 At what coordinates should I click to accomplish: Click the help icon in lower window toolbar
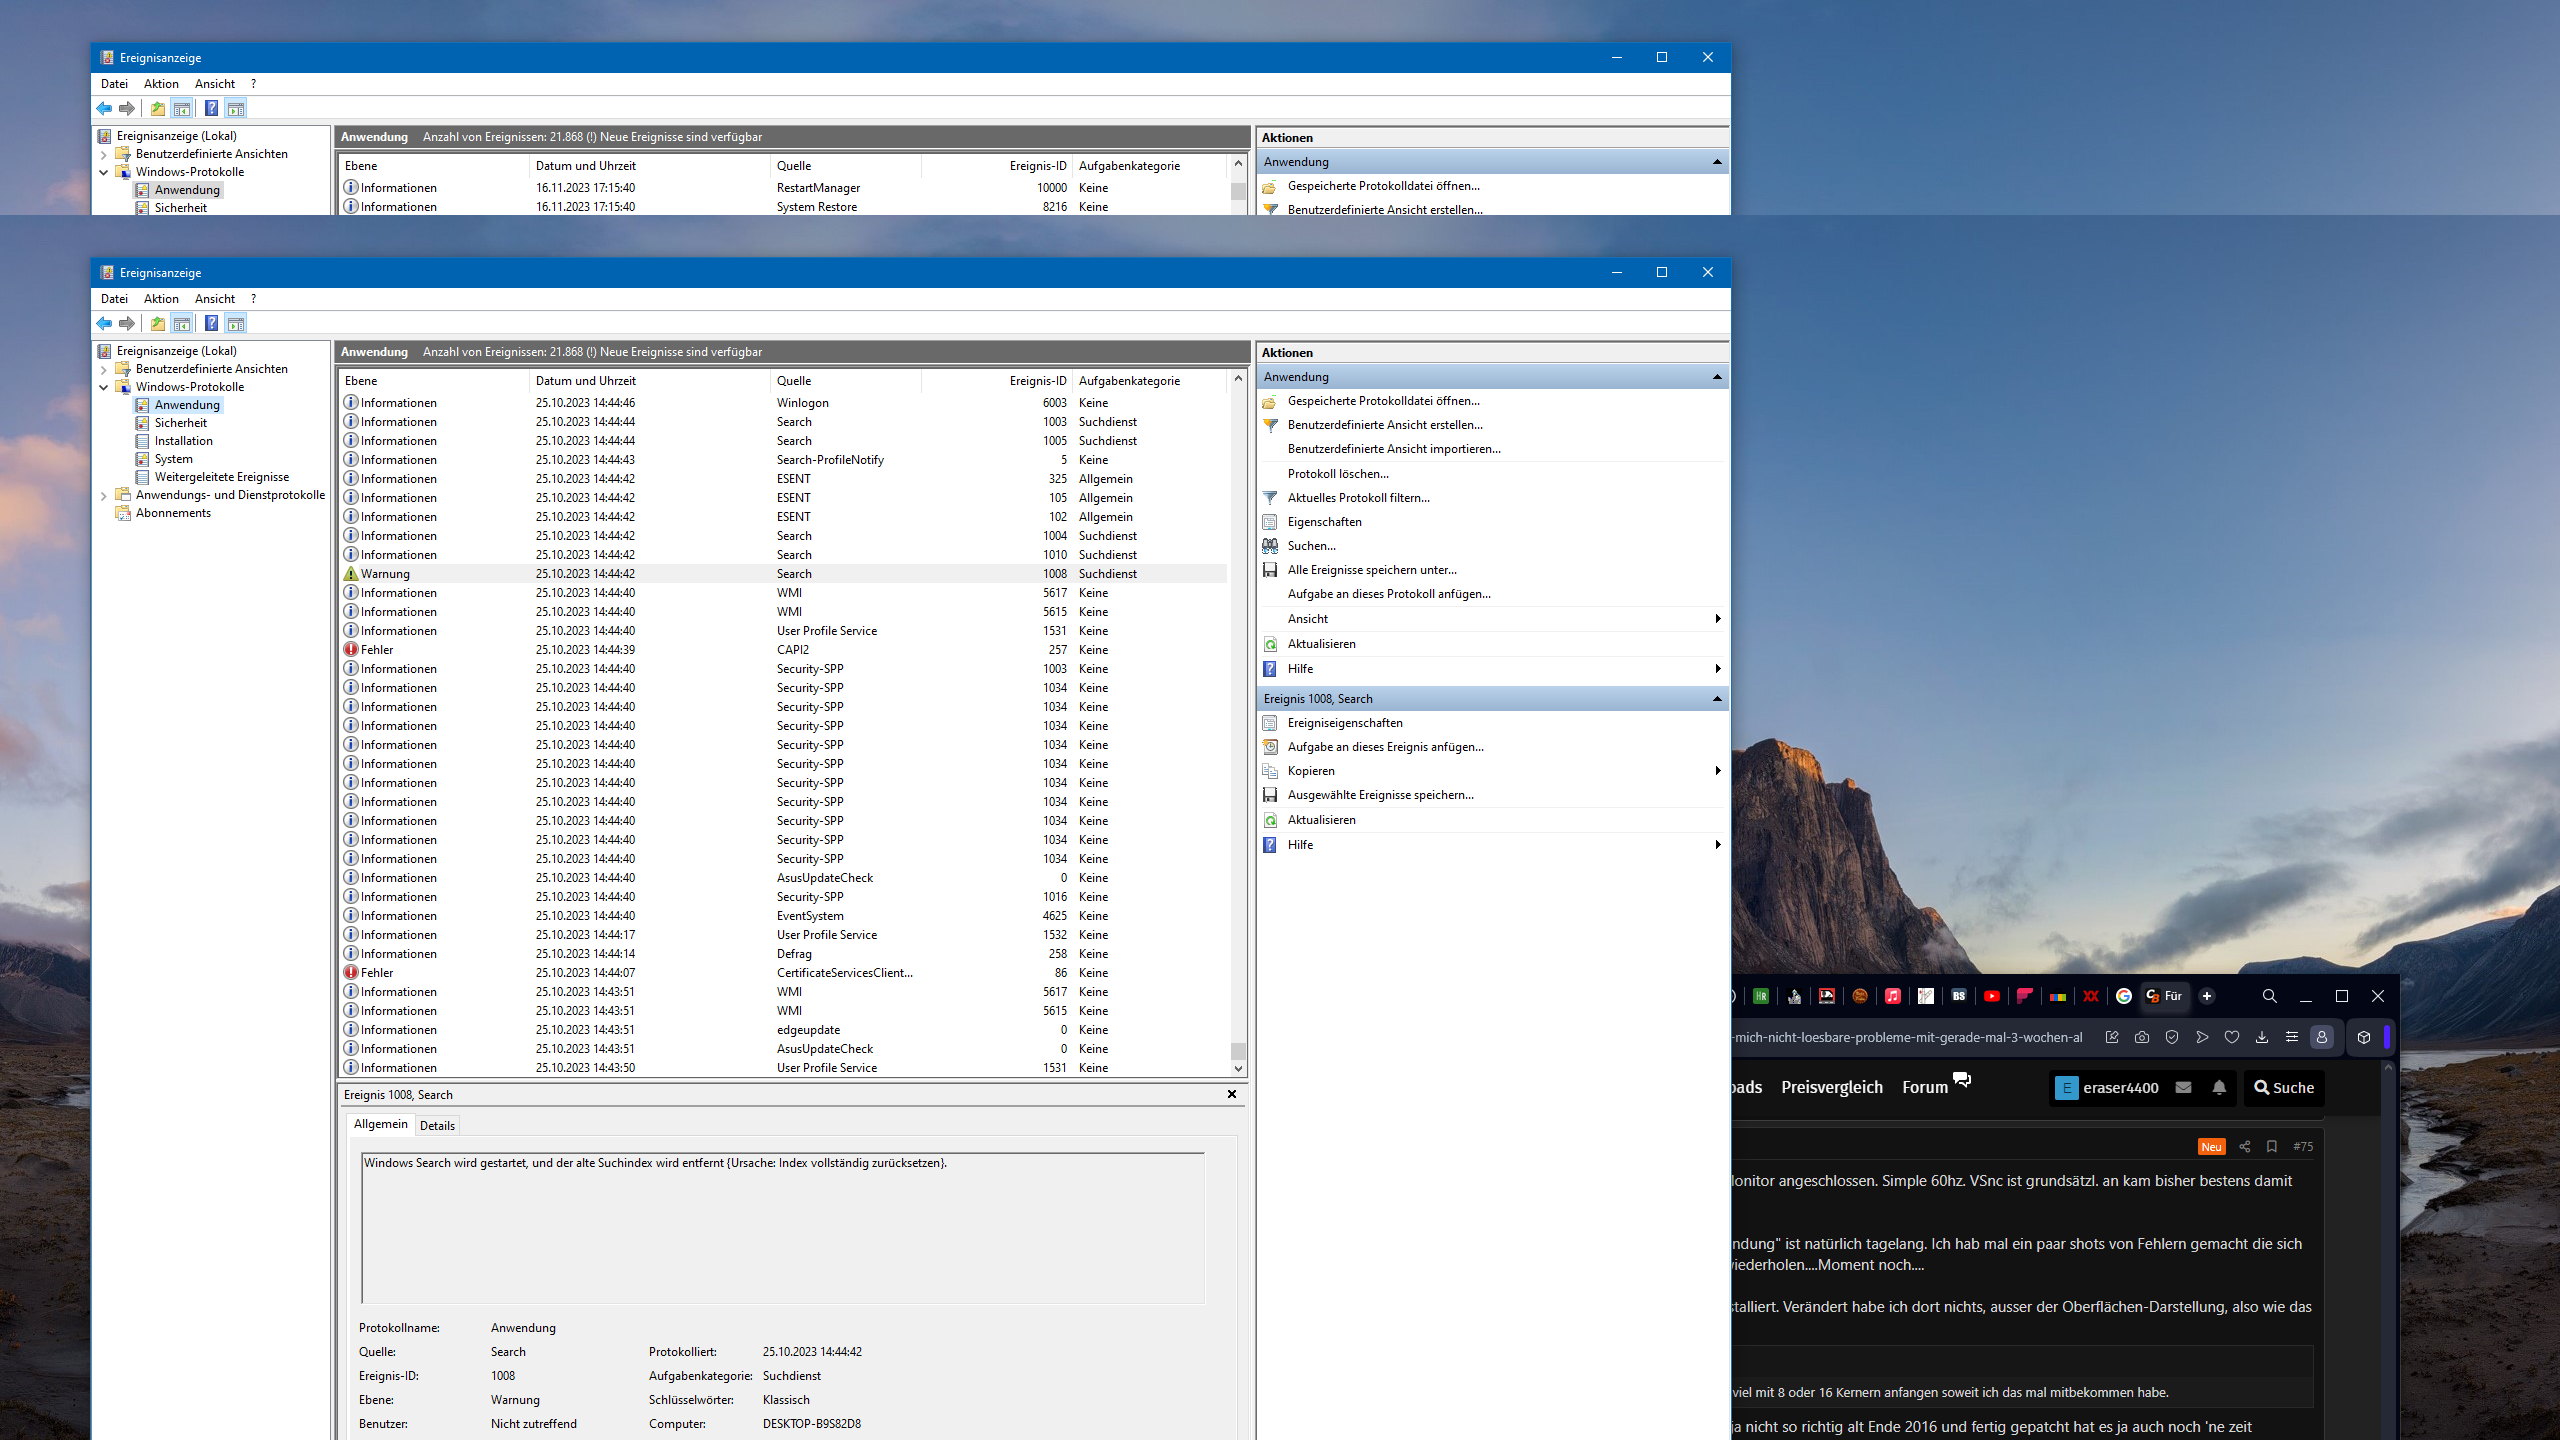211,323
